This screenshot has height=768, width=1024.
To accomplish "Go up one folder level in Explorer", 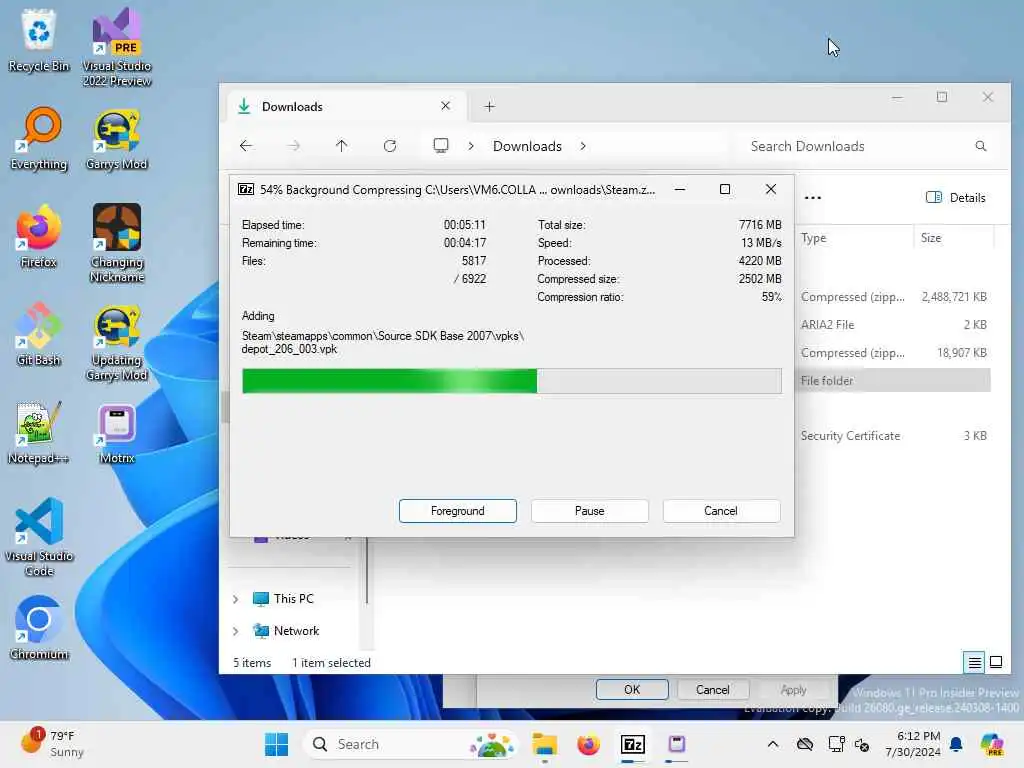I will [x=342, y=146].
